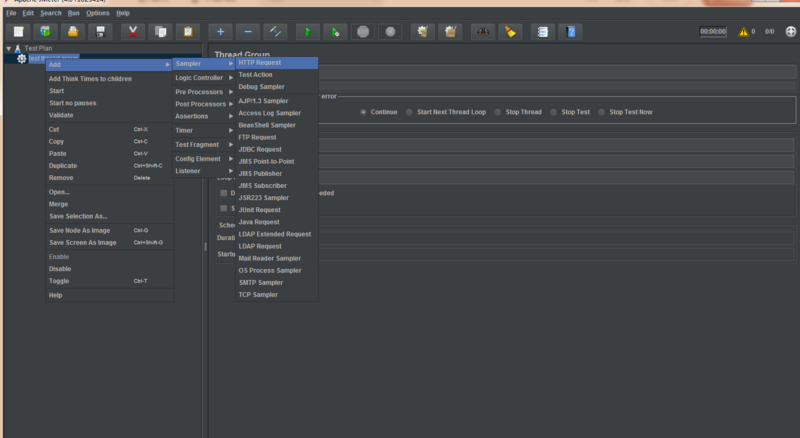Open the Logic Controller submenu

204,78
